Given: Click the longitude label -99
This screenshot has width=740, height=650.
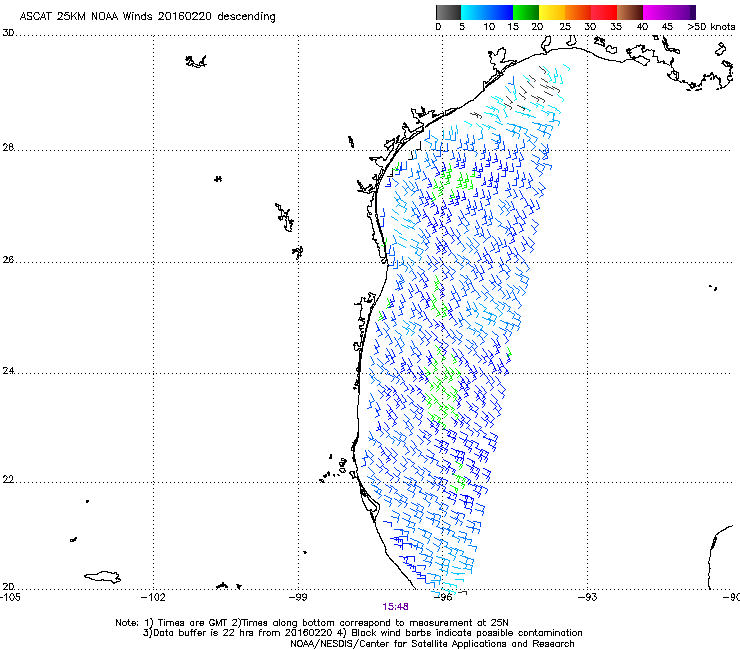Looking at the screenshot, I should pos(298,597).
